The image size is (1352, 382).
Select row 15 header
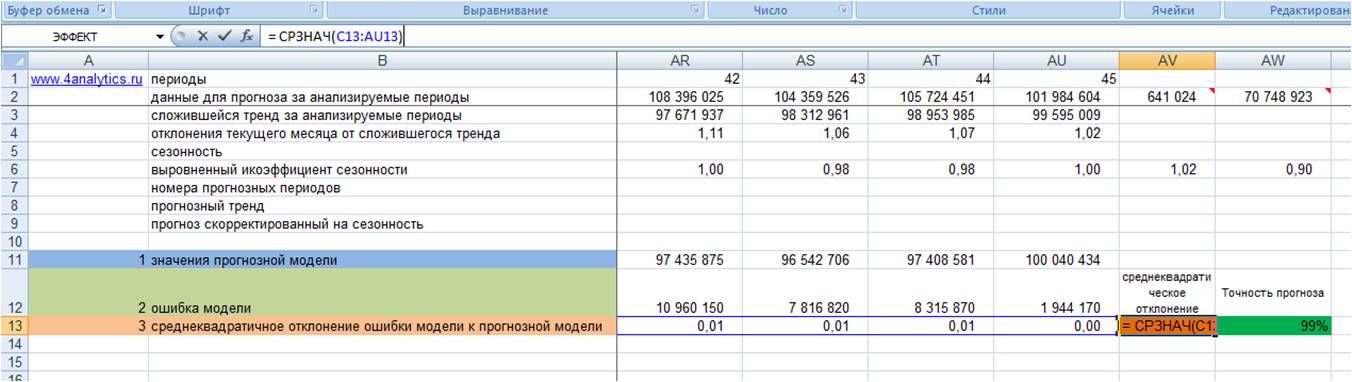click(14, 362)
